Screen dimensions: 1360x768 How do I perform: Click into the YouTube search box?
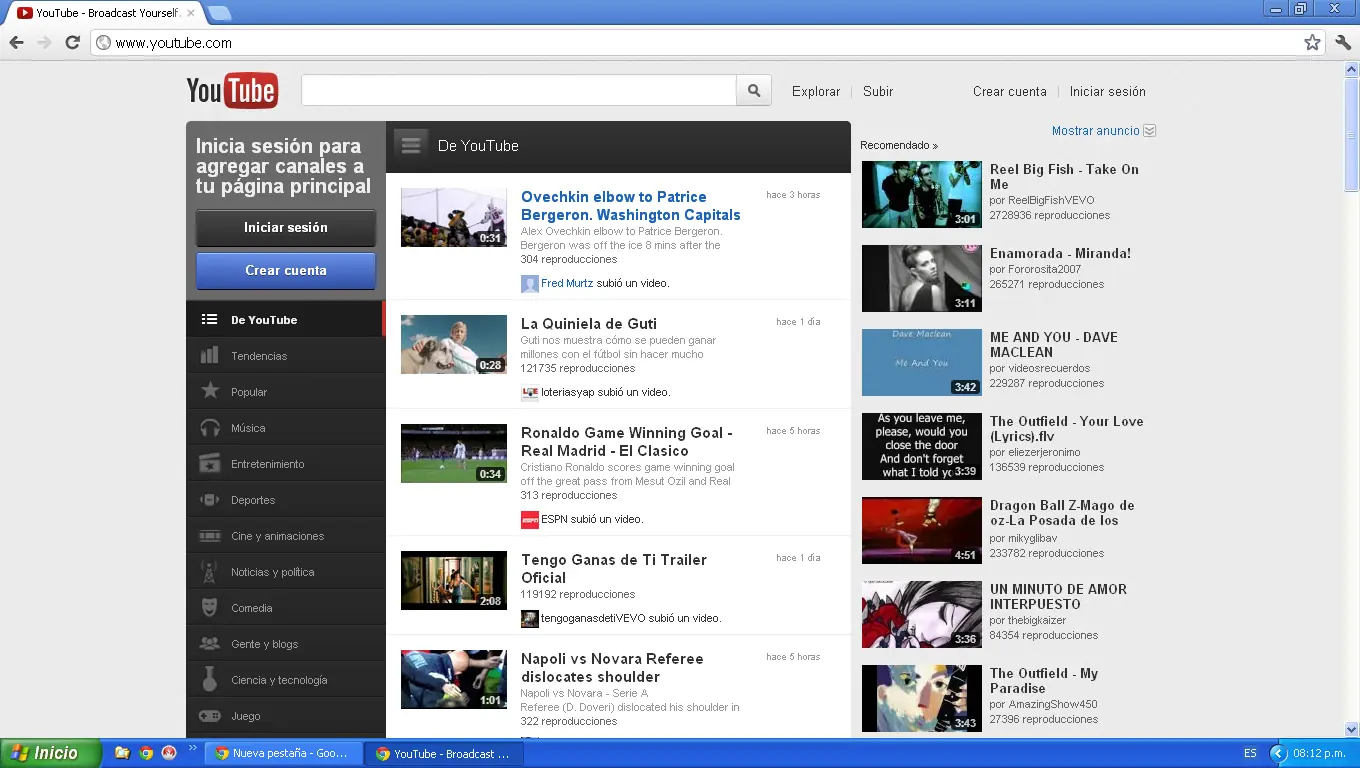pyautogui.click(x=519, y=91)
